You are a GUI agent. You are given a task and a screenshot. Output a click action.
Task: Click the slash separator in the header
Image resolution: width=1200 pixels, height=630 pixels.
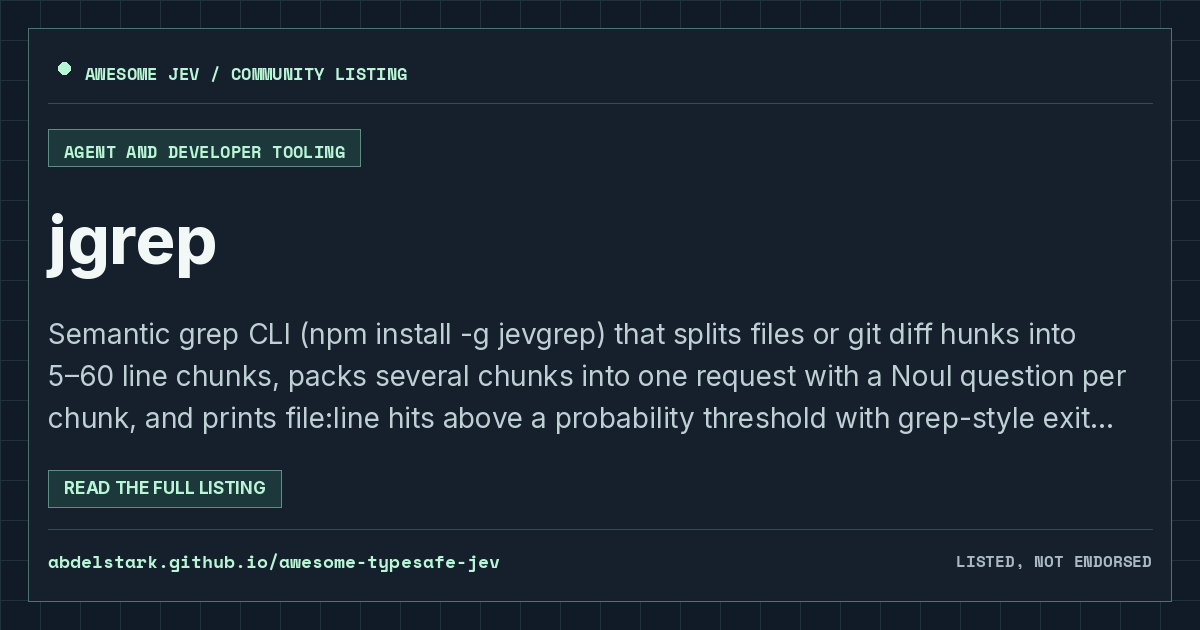pos(215,74)
